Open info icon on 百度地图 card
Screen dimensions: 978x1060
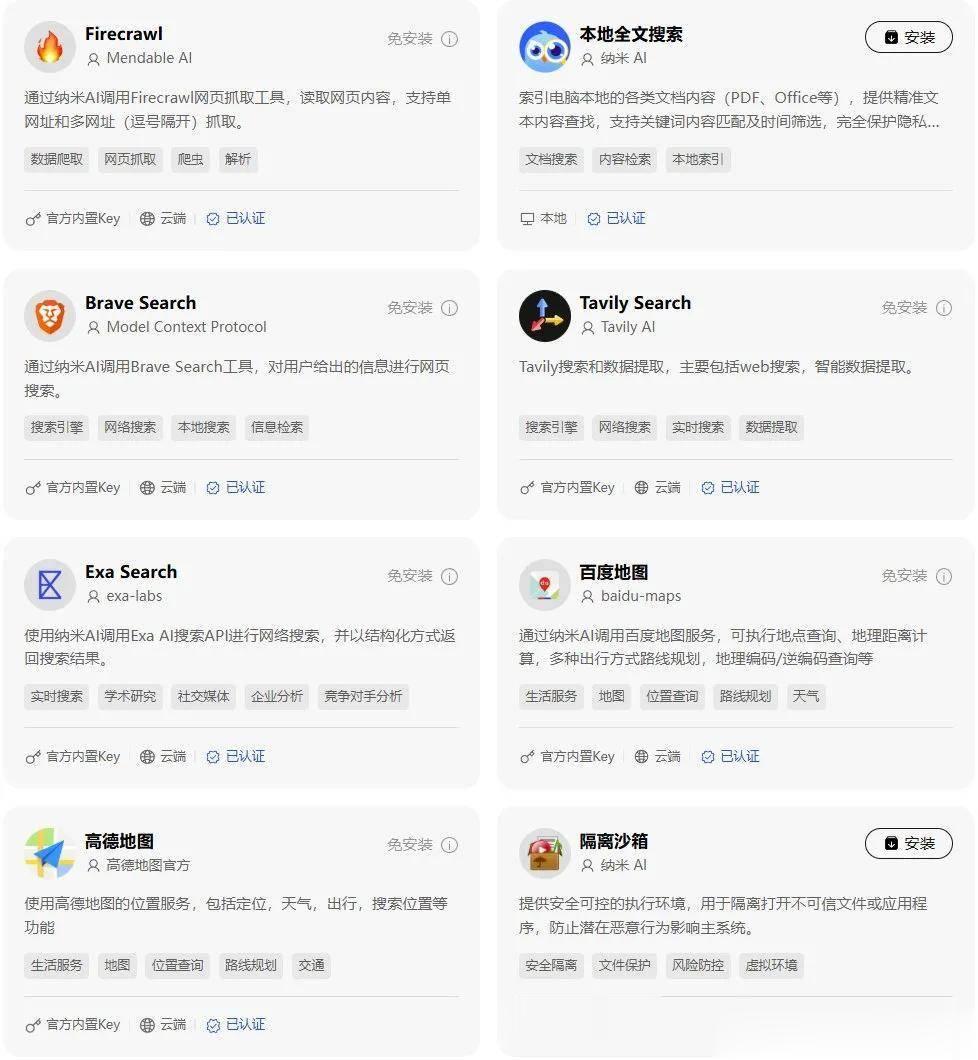[944, 576]
